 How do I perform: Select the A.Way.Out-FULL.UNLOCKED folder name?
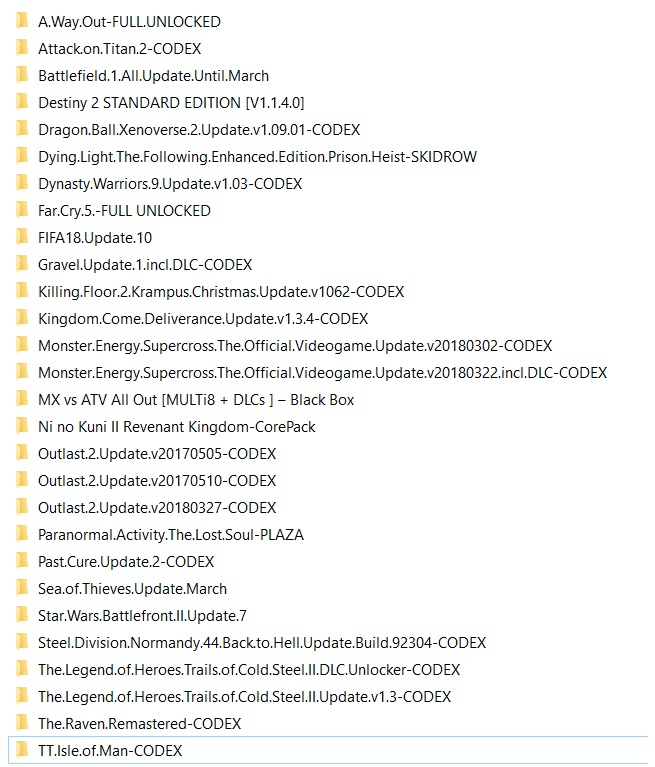point(129,22)
